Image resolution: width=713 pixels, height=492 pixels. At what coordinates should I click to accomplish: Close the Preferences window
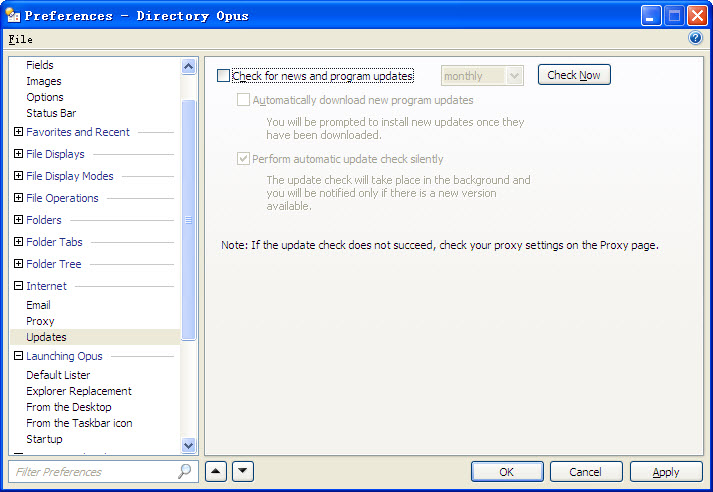coord(697,16)
